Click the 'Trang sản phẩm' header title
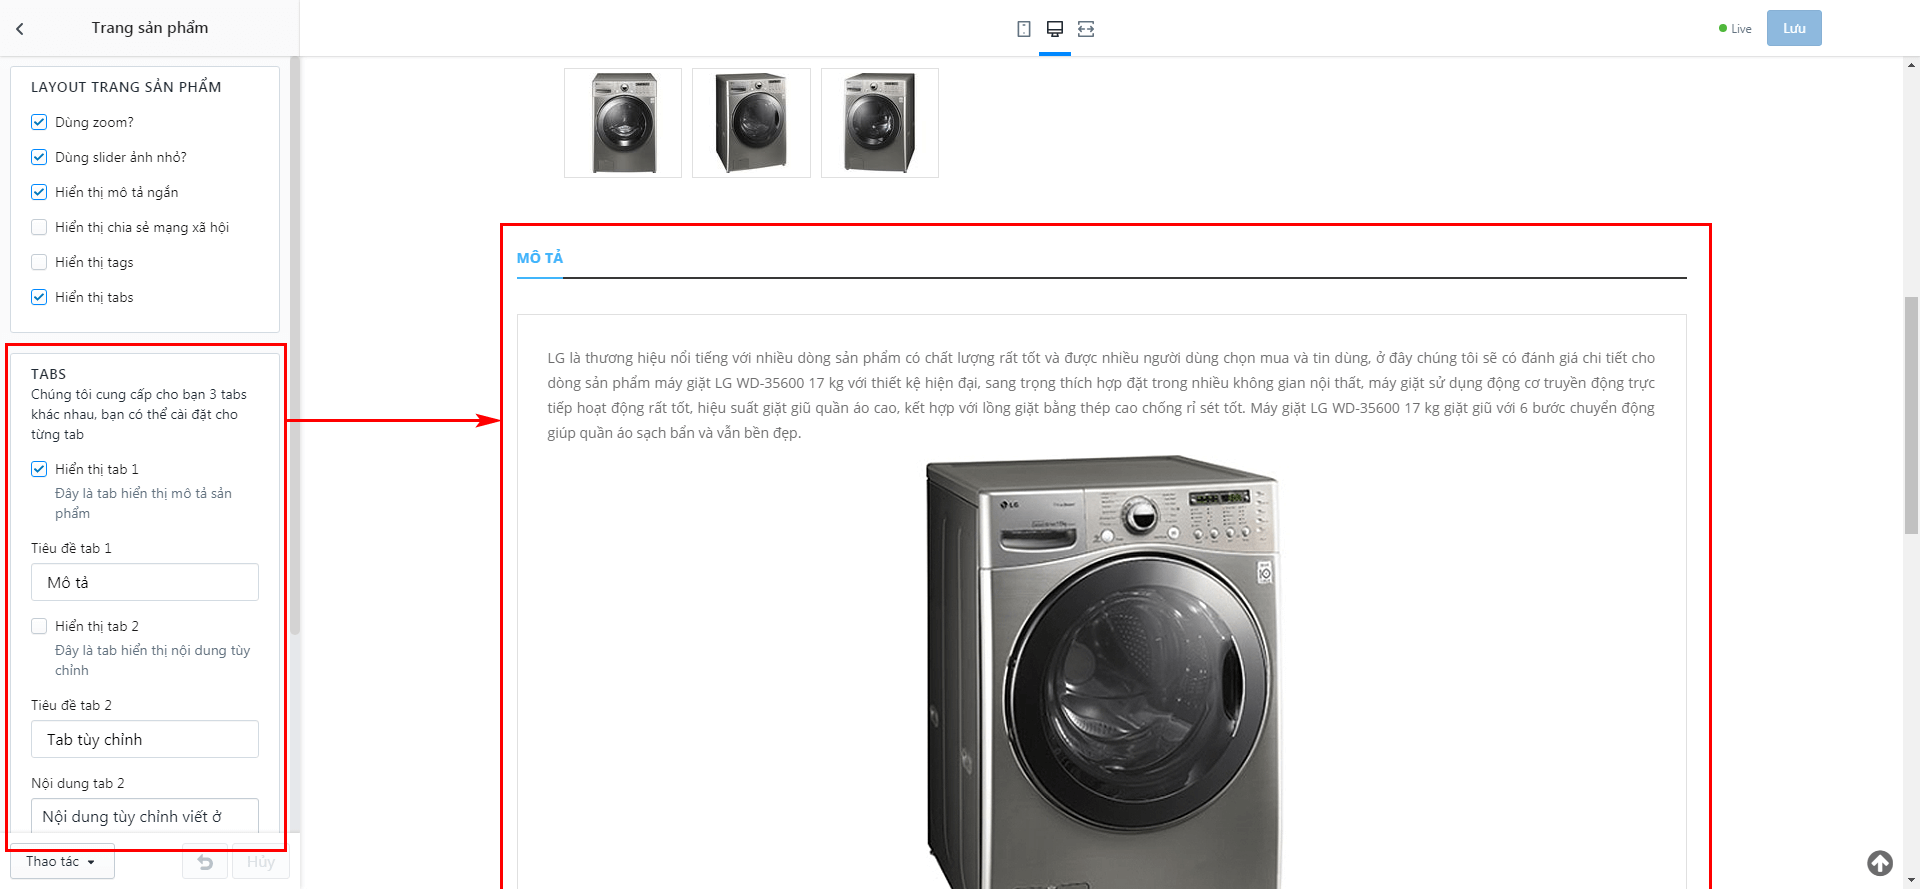 point(150,28)
